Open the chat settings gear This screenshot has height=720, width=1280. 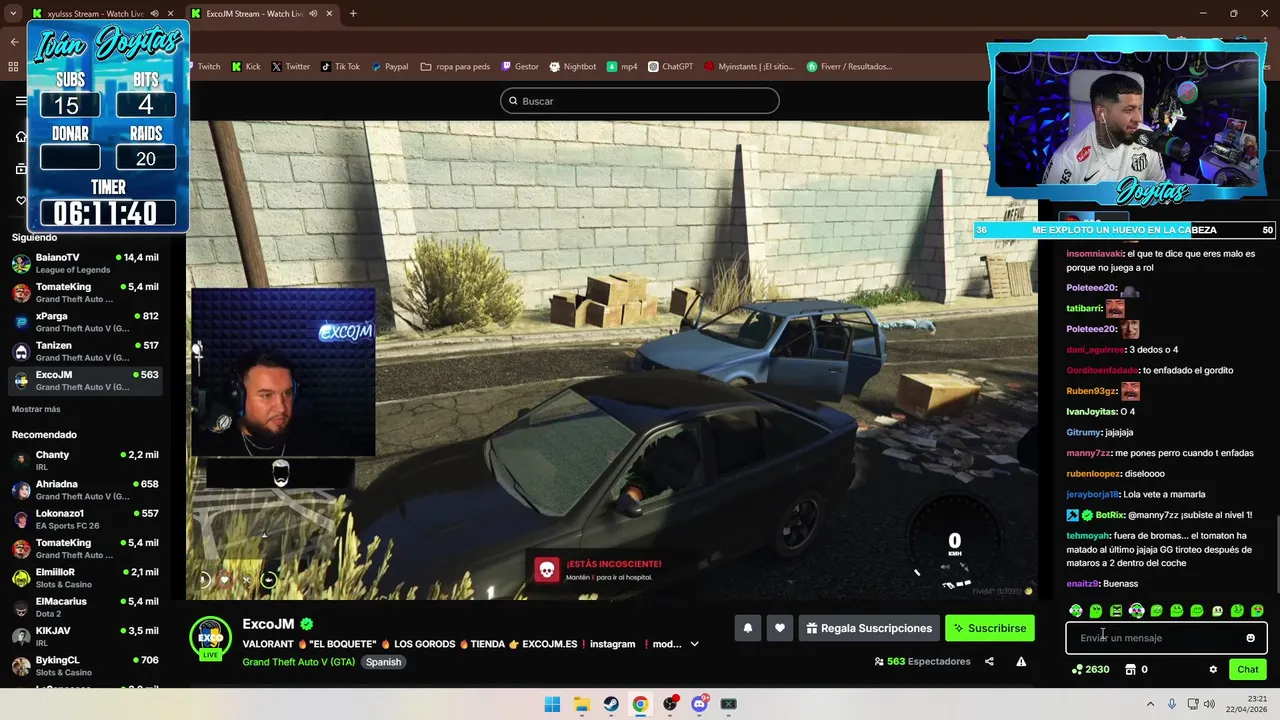1213,669
